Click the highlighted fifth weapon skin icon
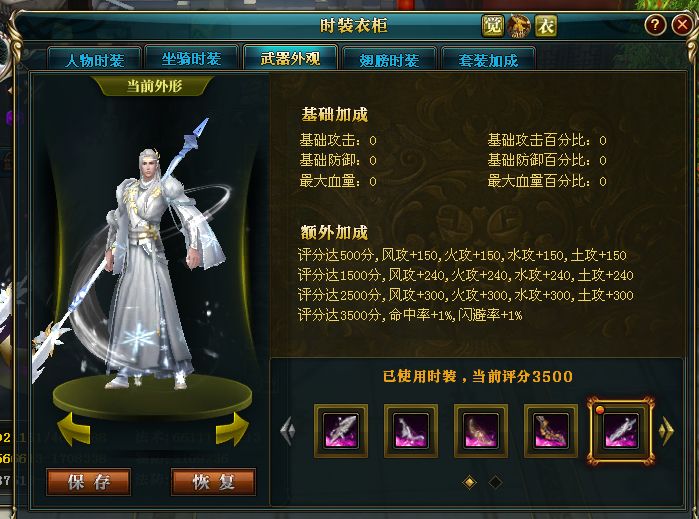The image size is (699, 519). coord(621,431)
